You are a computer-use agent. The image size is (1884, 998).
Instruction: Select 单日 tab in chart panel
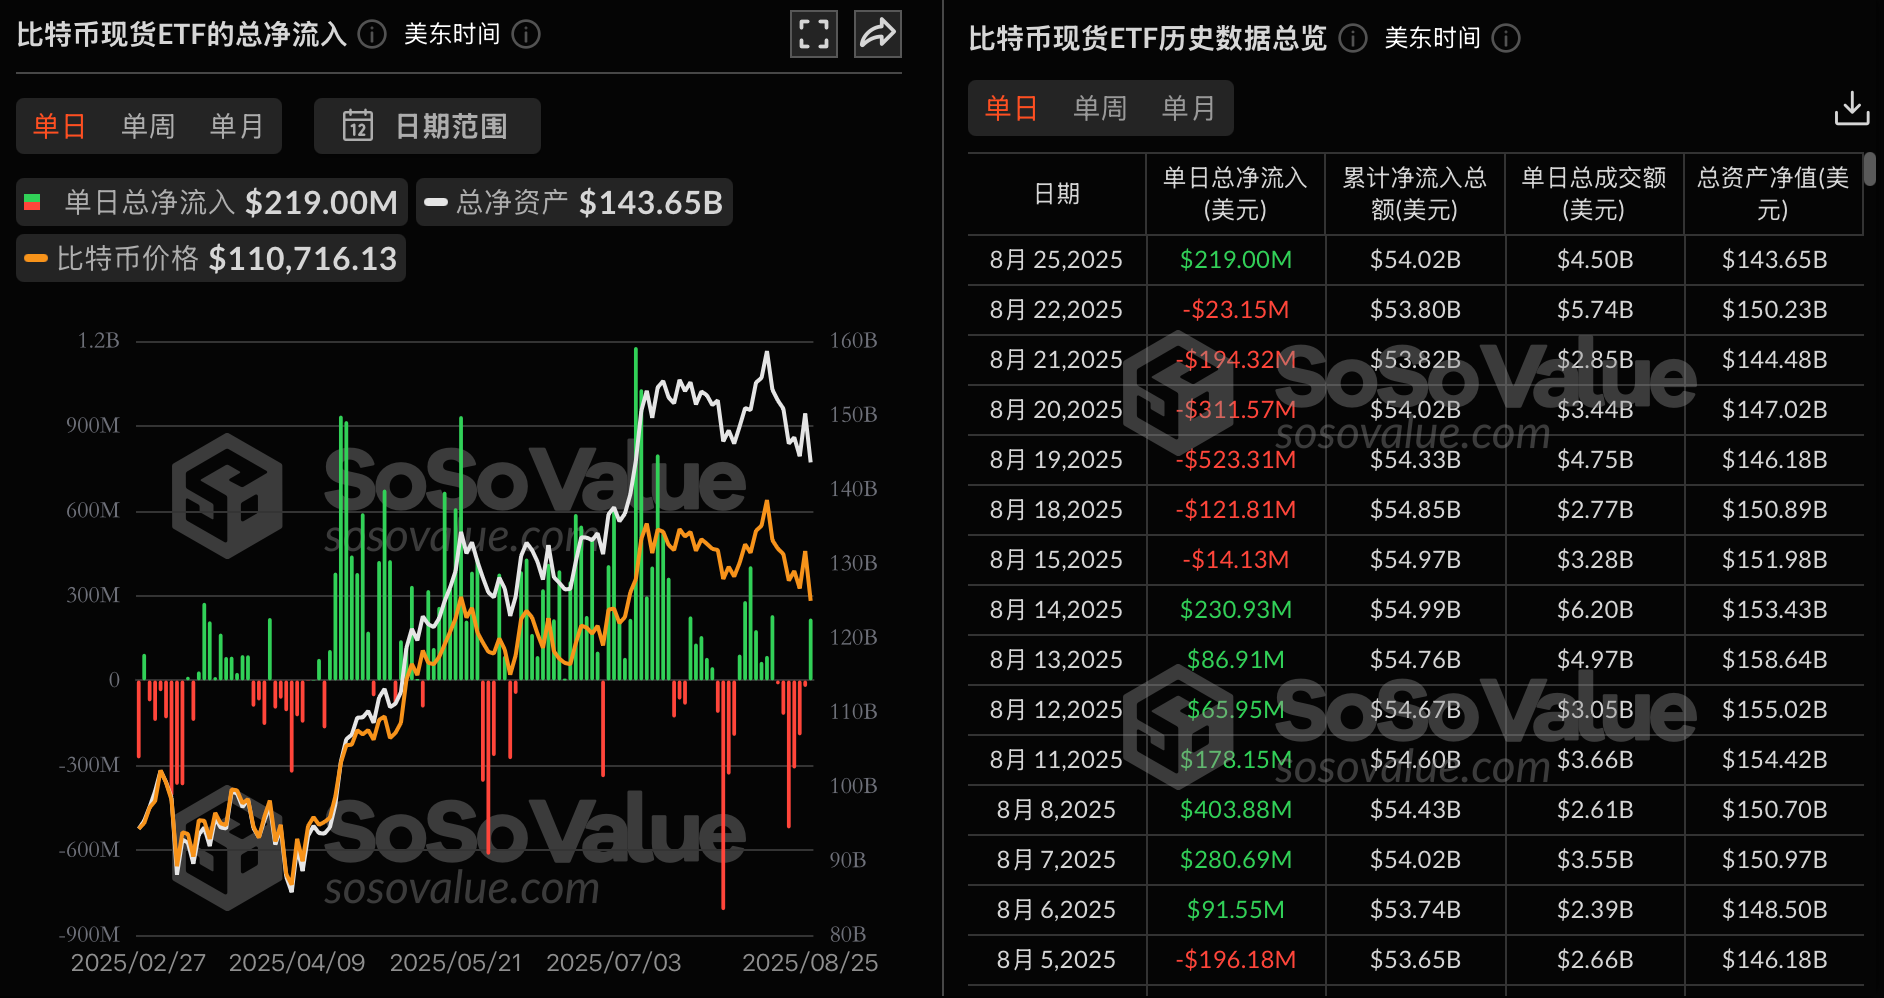(60, 126)
